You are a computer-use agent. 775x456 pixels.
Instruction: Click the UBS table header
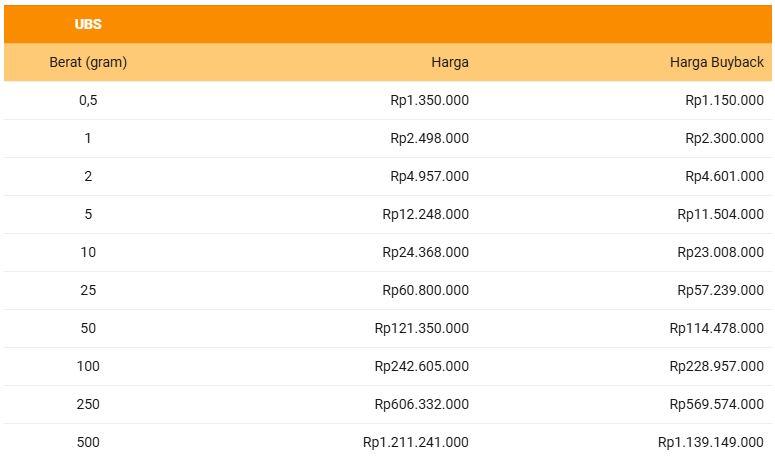click(88, 24)
